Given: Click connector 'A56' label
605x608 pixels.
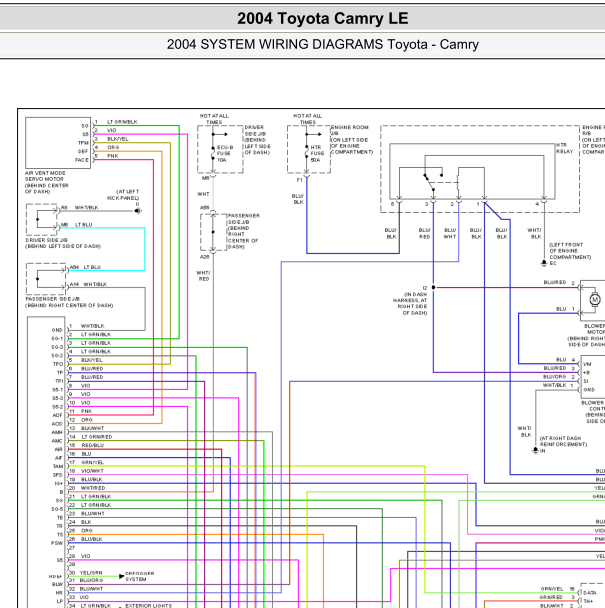Looking at the screenshot, I should click(205, 208).
